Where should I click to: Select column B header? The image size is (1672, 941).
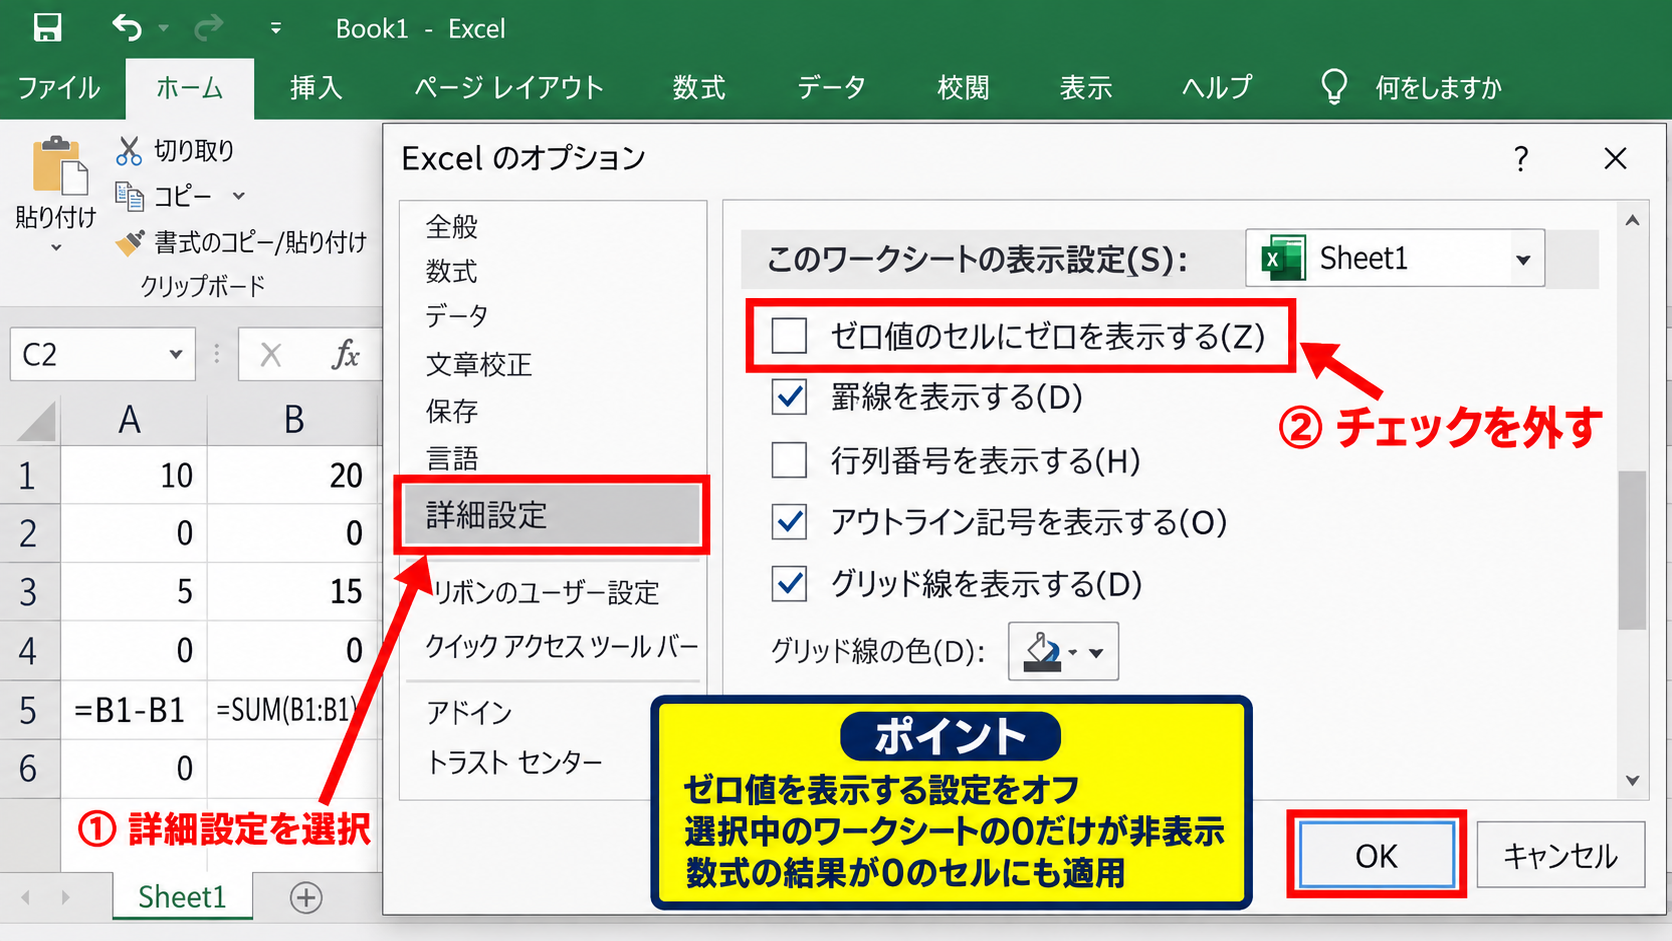pos(293,420)
